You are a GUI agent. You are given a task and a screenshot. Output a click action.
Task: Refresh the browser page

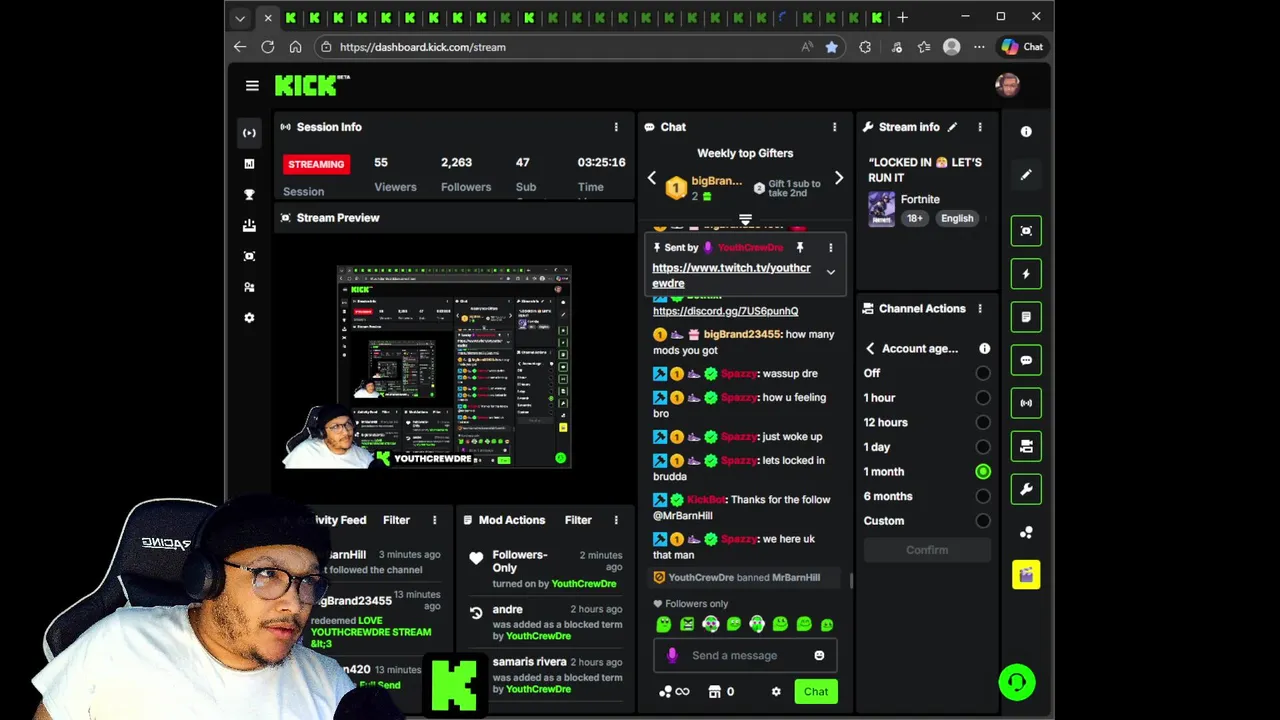(x=268, y=47)
